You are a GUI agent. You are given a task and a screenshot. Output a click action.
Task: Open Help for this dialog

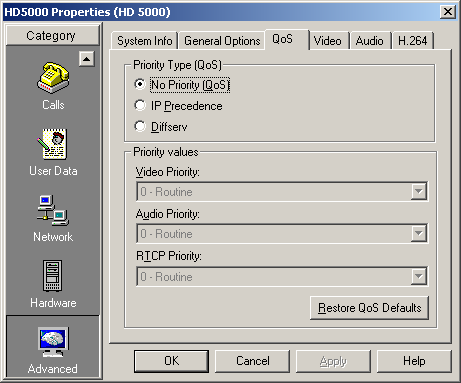(414, 361)
